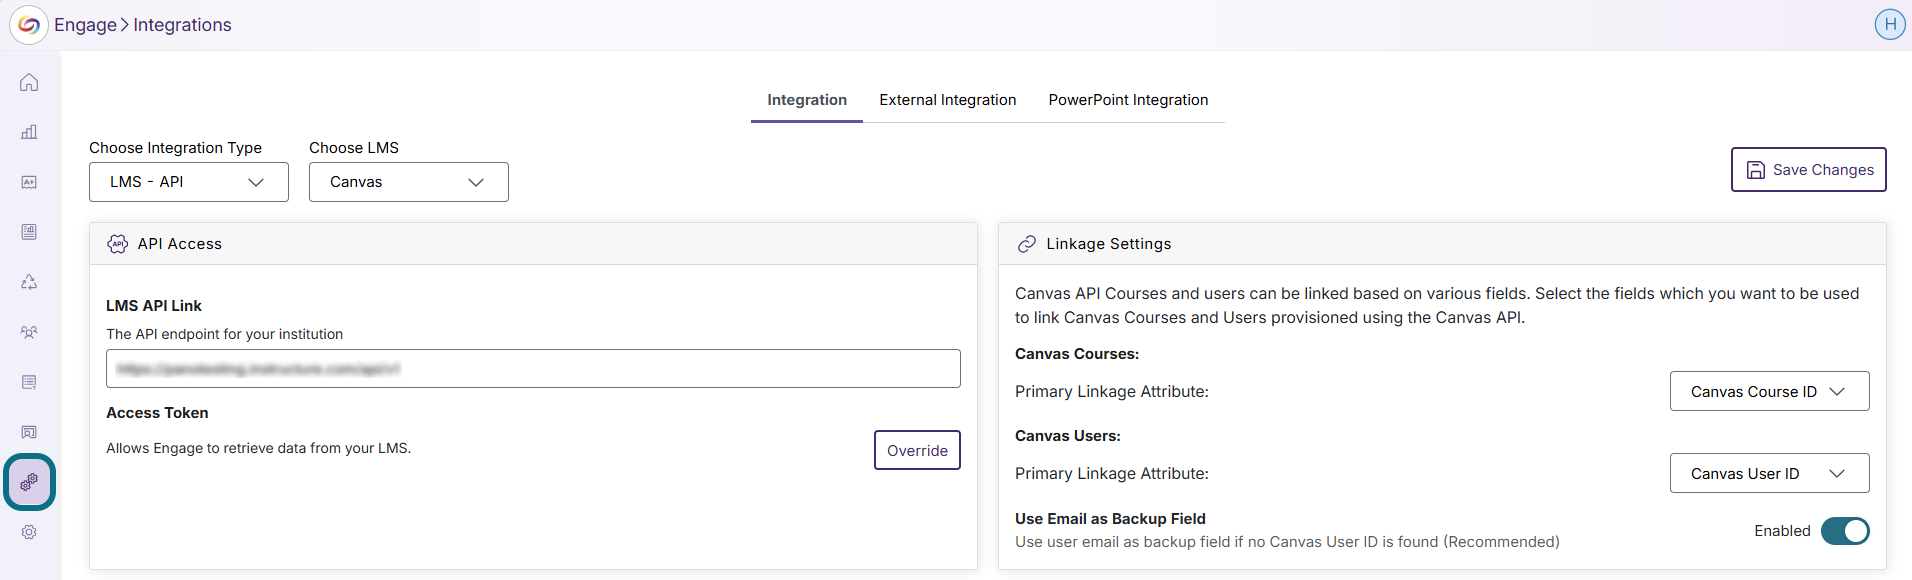1912x580 pixels.
Task: Click into the LMS API Link field
Action: (533, 369)
